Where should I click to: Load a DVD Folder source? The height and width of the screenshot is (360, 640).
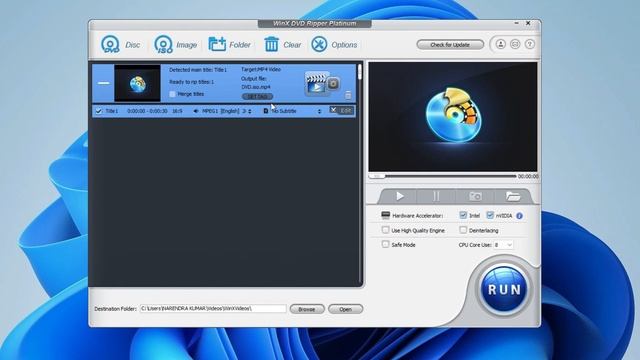tap(229, 44)
